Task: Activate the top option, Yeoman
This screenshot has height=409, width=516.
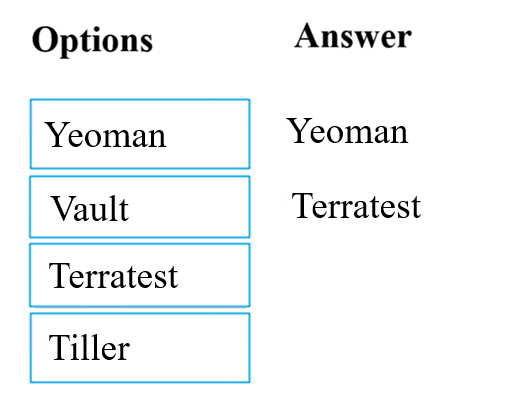Action: 140,134
